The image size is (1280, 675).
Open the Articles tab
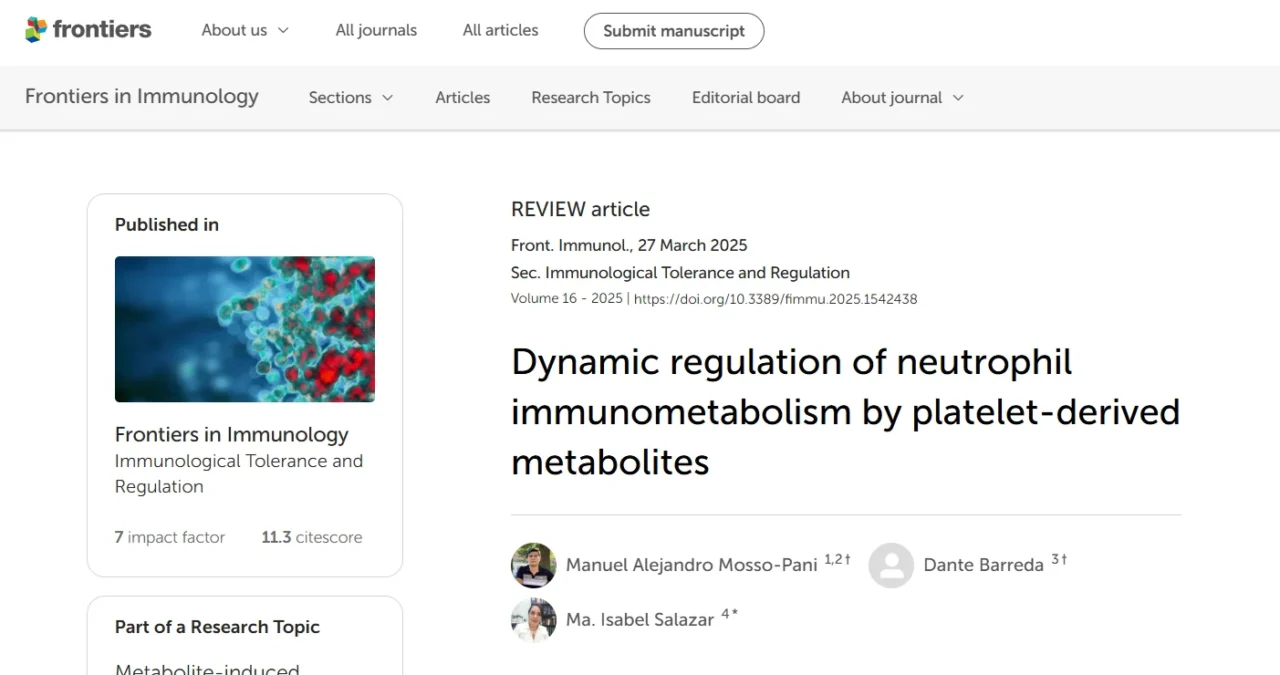pos(463,98)
